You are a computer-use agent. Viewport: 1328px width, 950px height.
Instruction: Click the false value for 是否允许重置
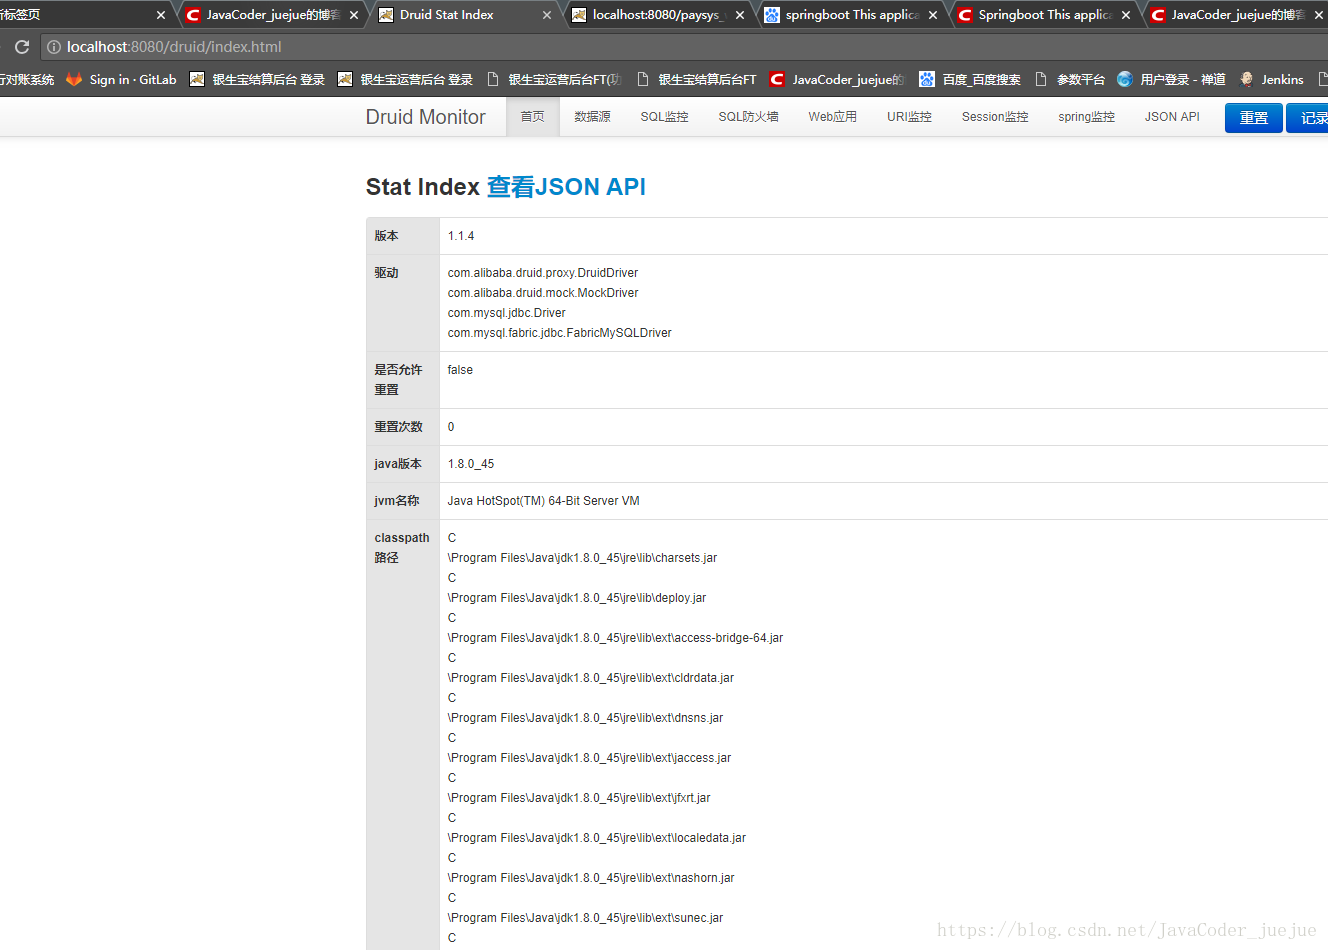(x=460, y=370)
